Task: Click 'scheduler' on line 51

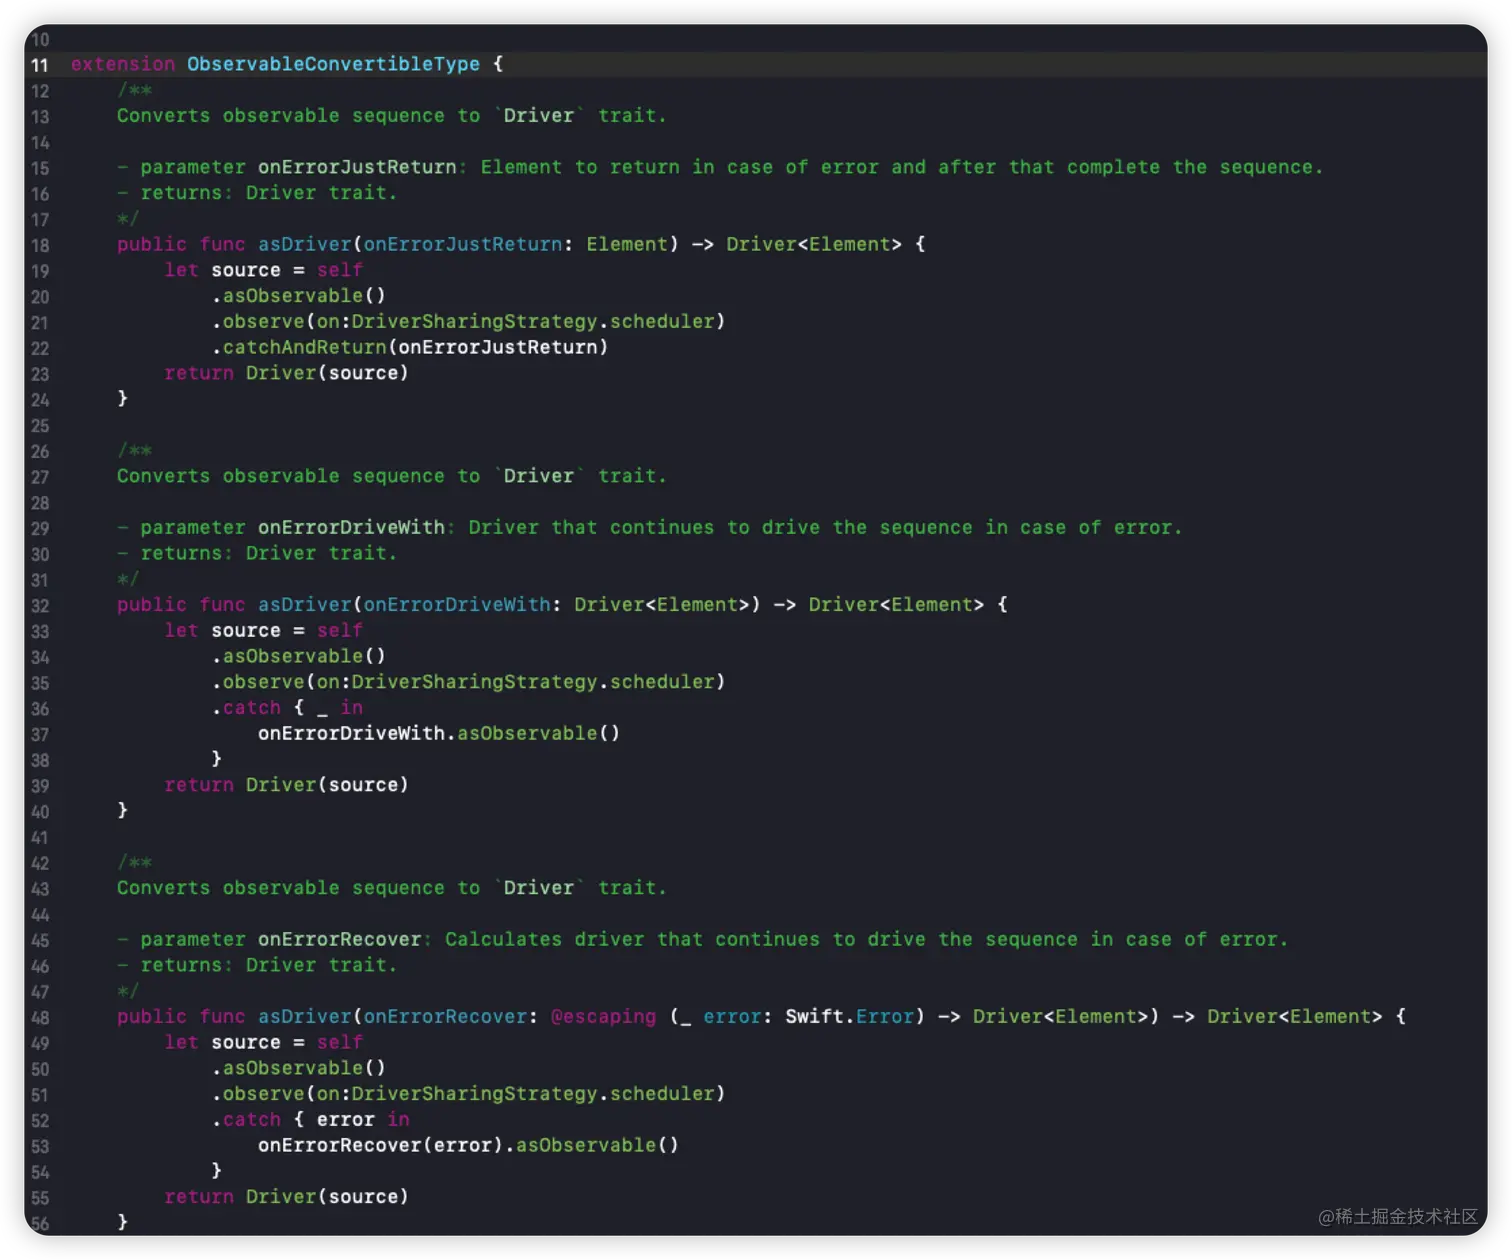Action: click(663, 1094)
